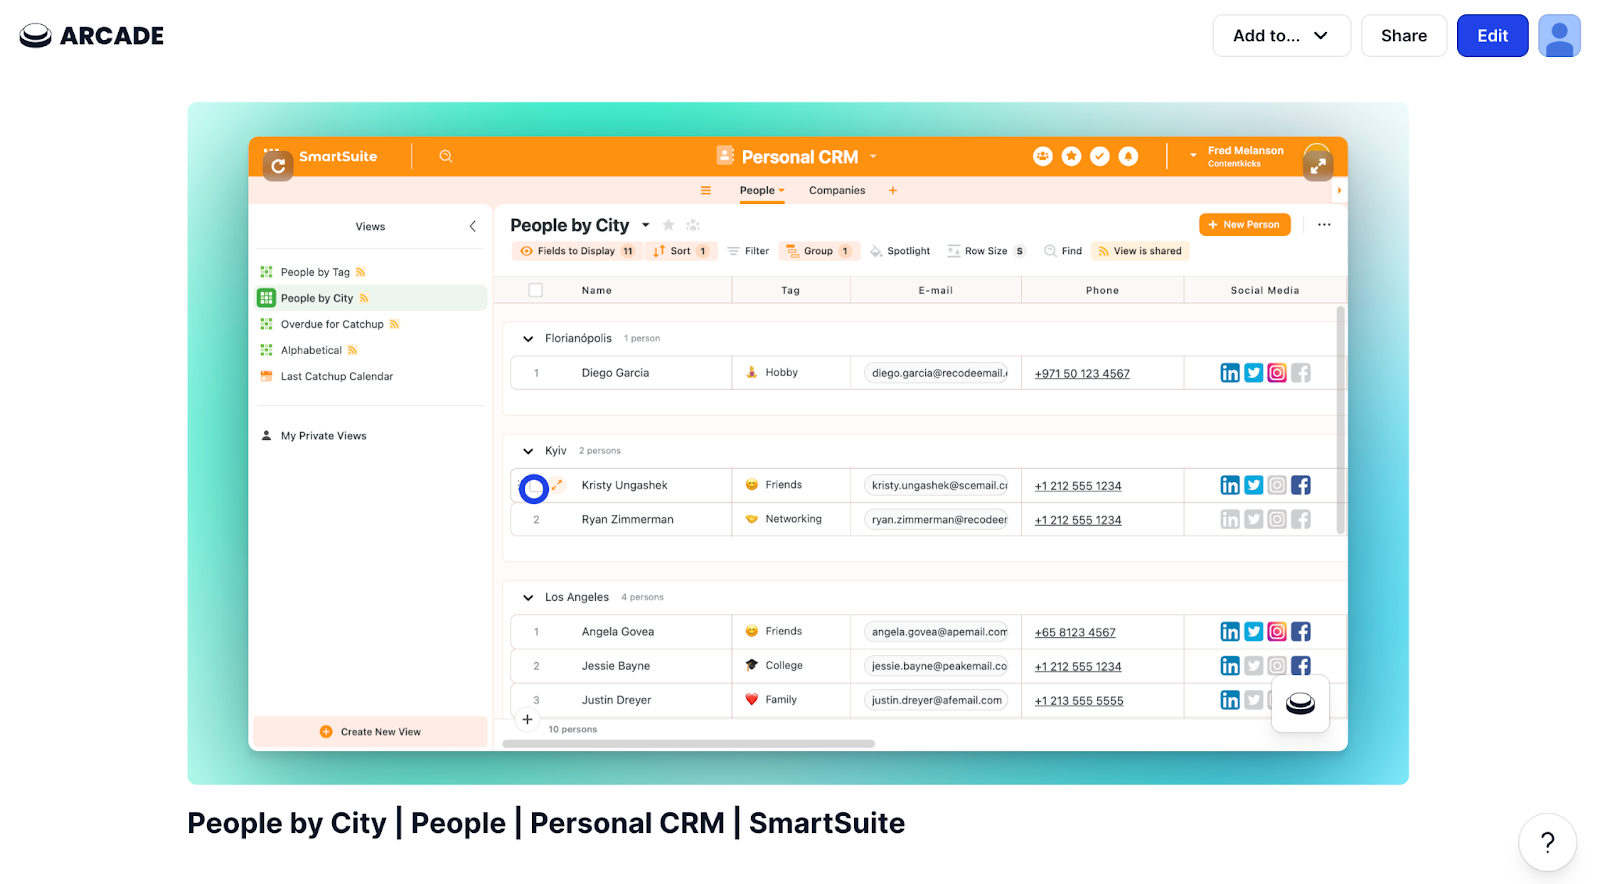Screen dimensions: 1600x884
Task: Click angela.govea email field
Action: (x=936, y=632)
